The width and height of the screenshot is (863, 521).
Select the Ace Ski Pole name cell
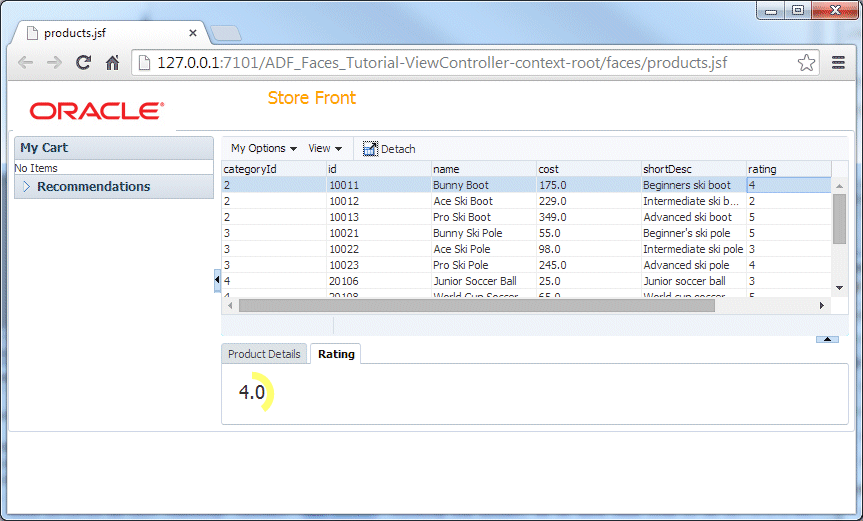pos(483,249)
